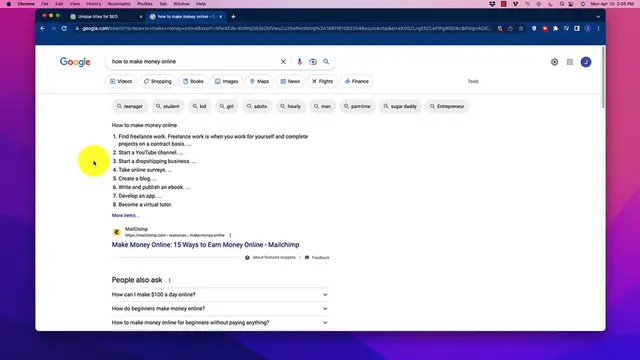Refine search with 'kid' chip
Image resolution: width=640 pixels, height=360 pixels.
click(200, 106)
